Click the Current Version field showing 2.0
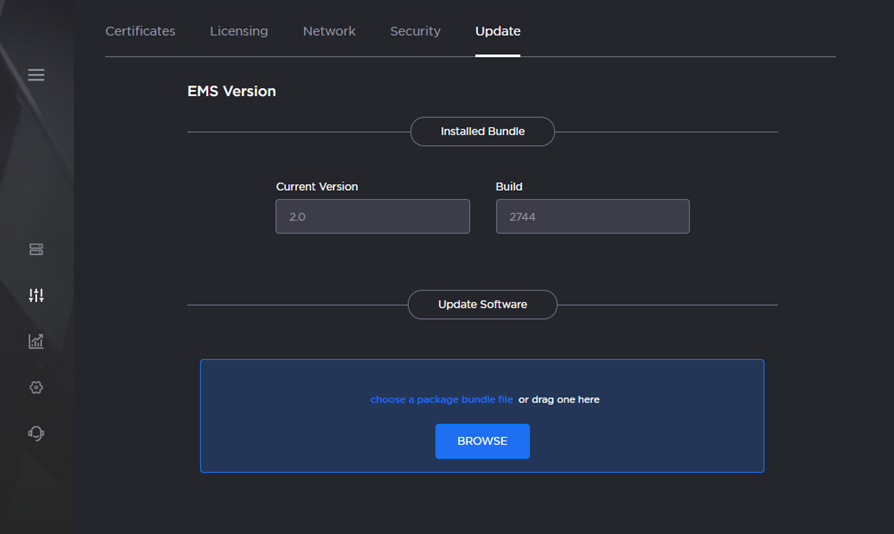The width and height of the screenshot is (894, 534). [x=372, y=216]
